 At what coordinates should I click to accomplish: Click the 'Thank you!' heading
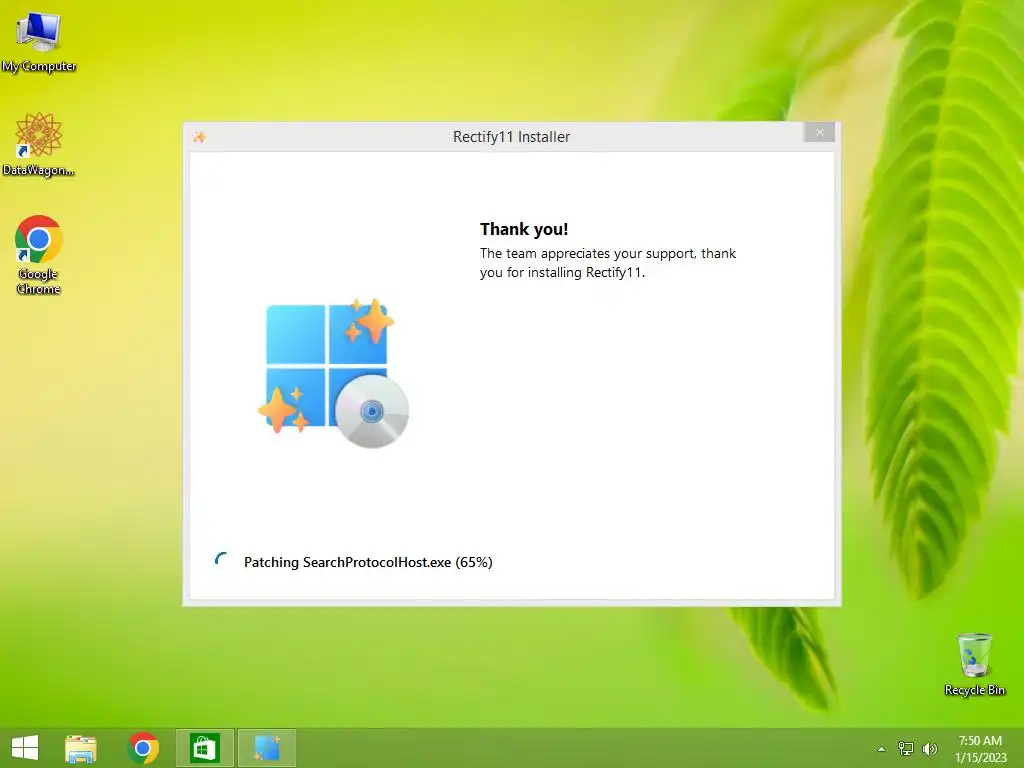(x=524, y=229)
